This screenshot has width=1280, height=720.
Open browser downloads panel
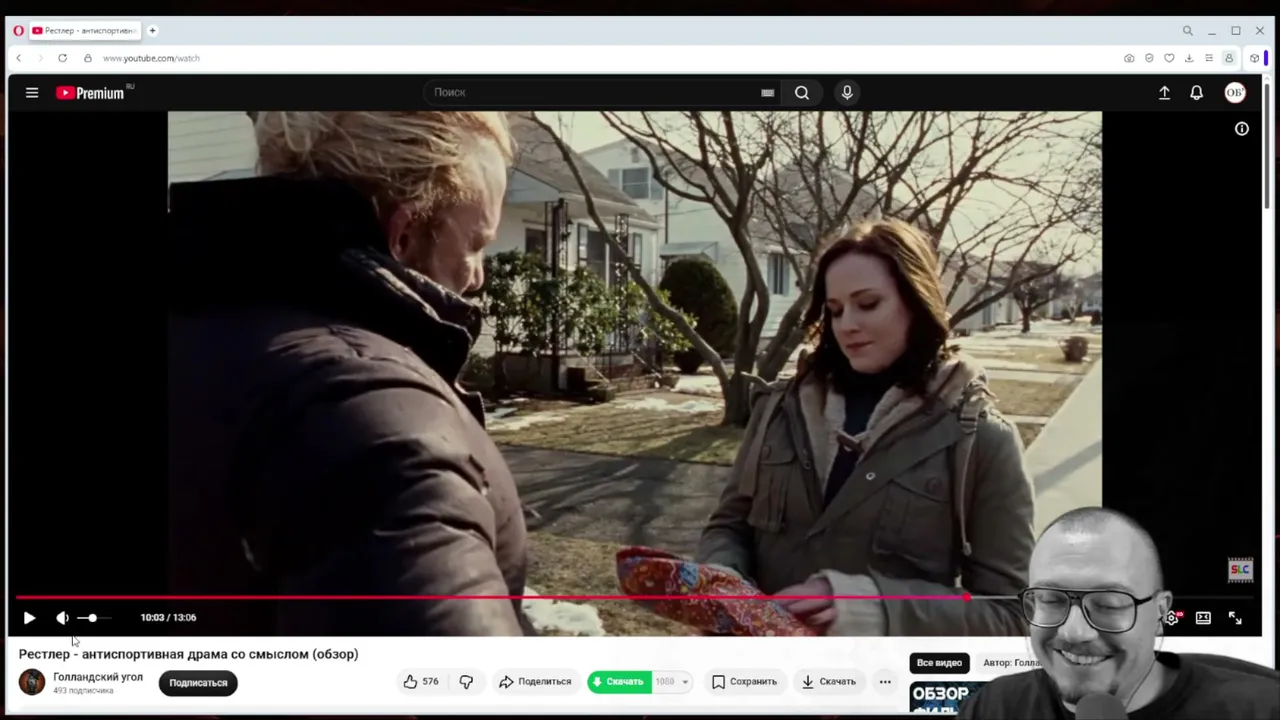pyautogui.click(x=1189, y=58)
